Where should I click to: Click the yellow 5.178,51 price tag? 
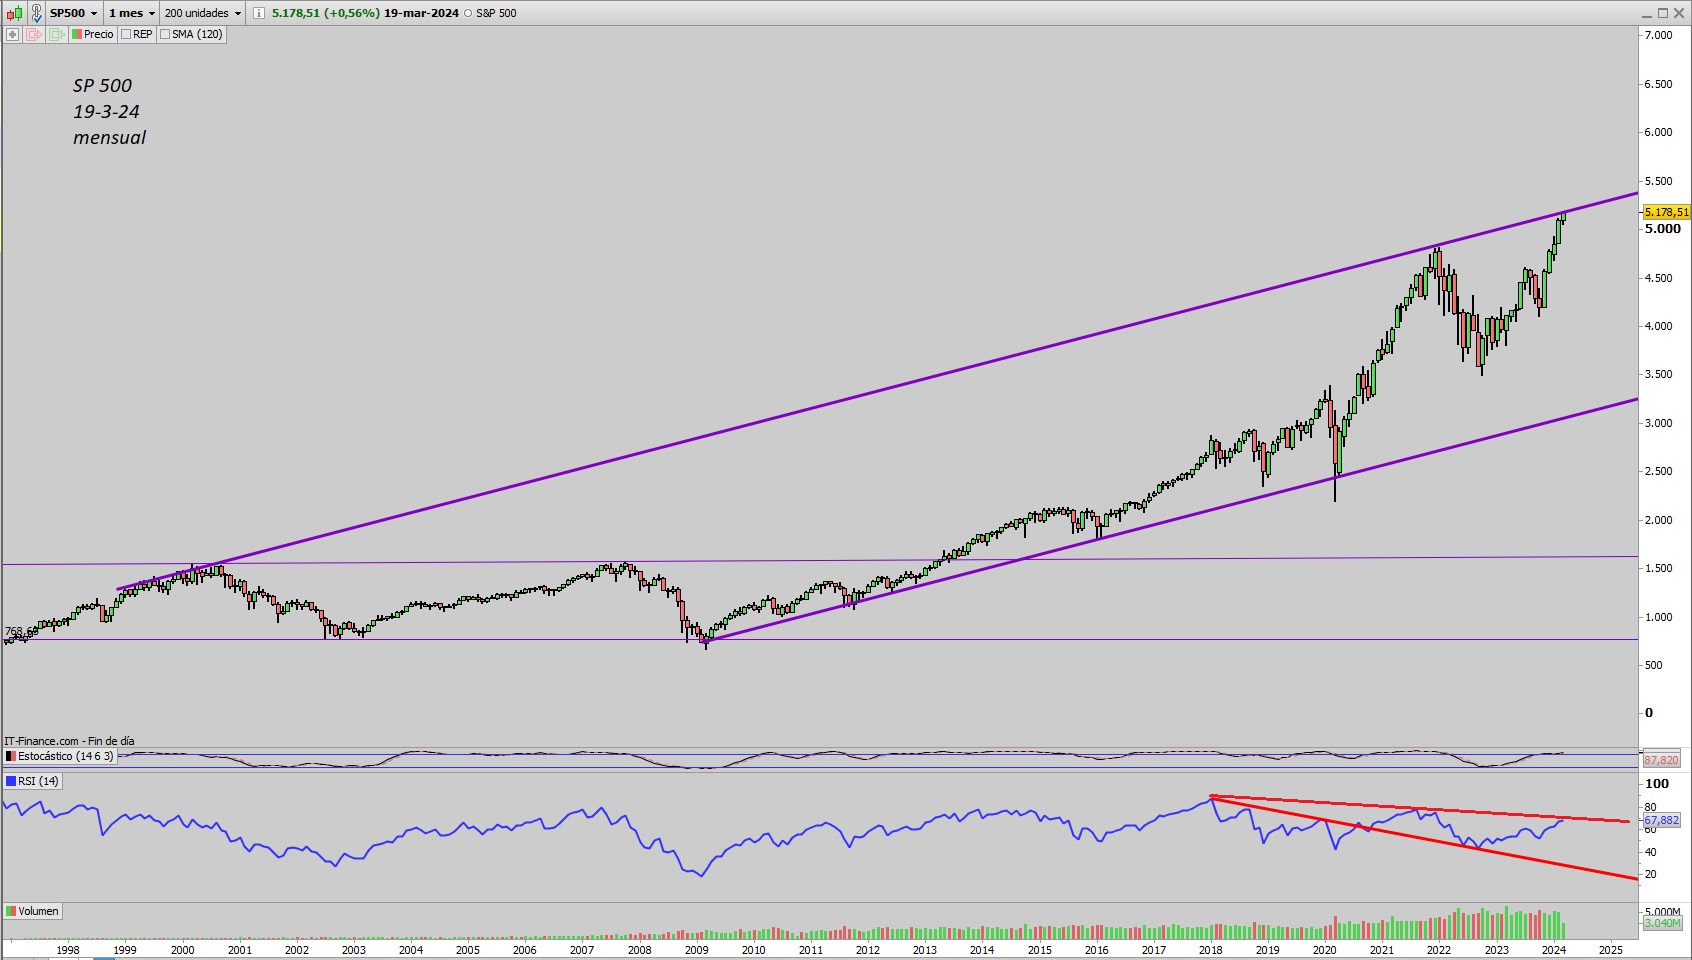(1666, 212)
